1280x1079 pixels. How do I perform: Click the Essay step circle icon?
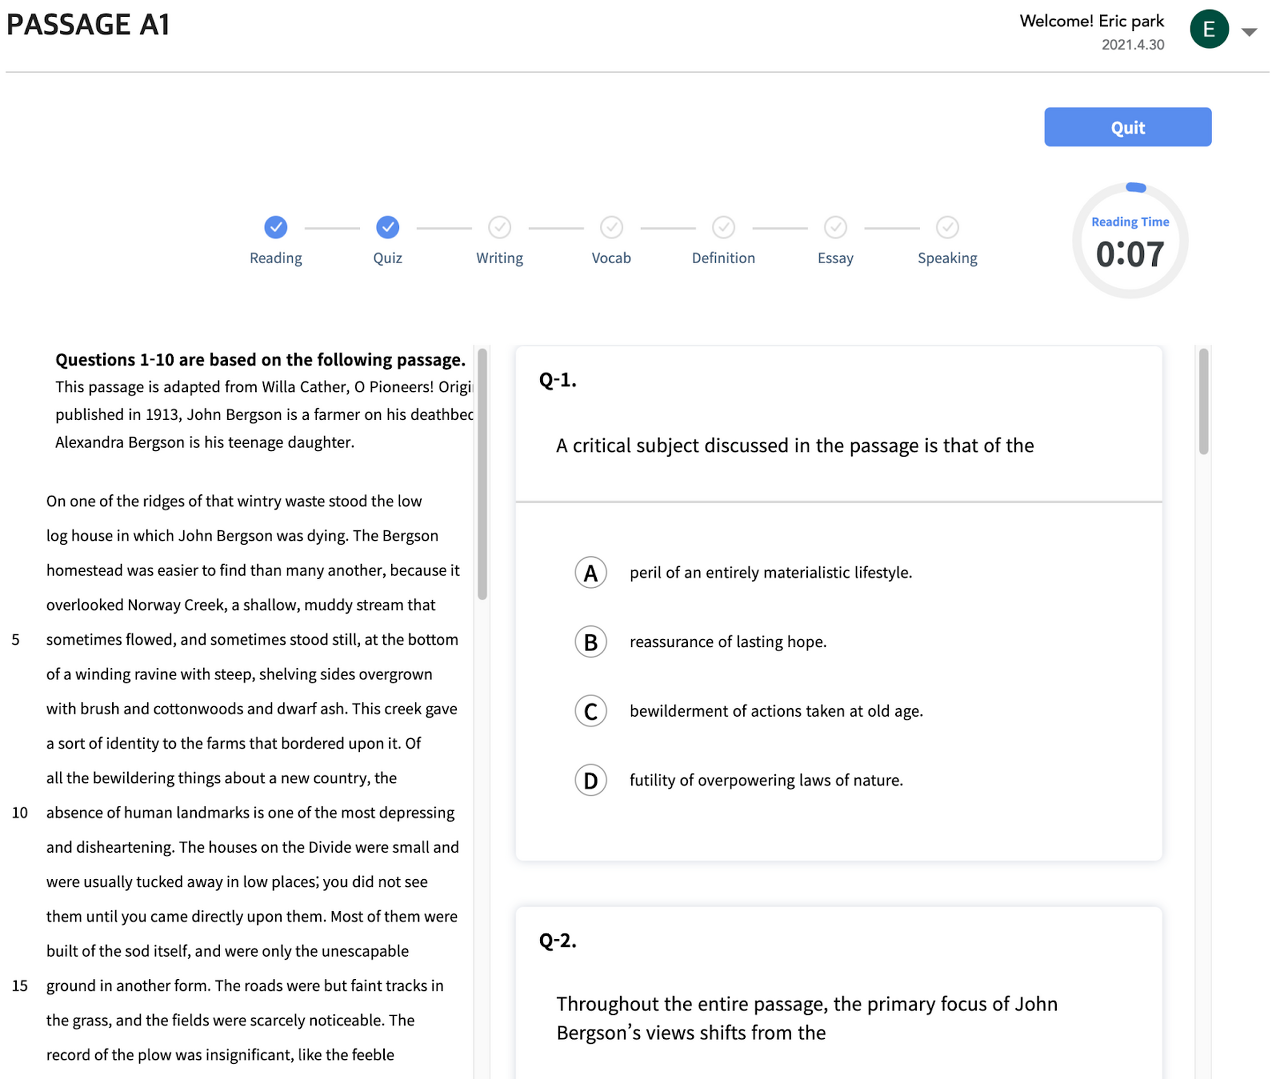click(836, 227)
